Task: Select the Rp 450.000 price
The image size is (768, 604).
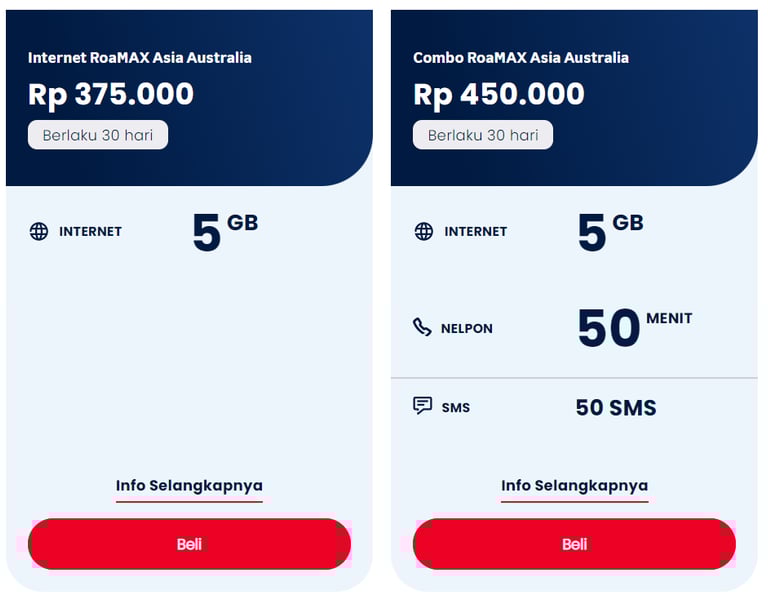Action: coord(499,94)
